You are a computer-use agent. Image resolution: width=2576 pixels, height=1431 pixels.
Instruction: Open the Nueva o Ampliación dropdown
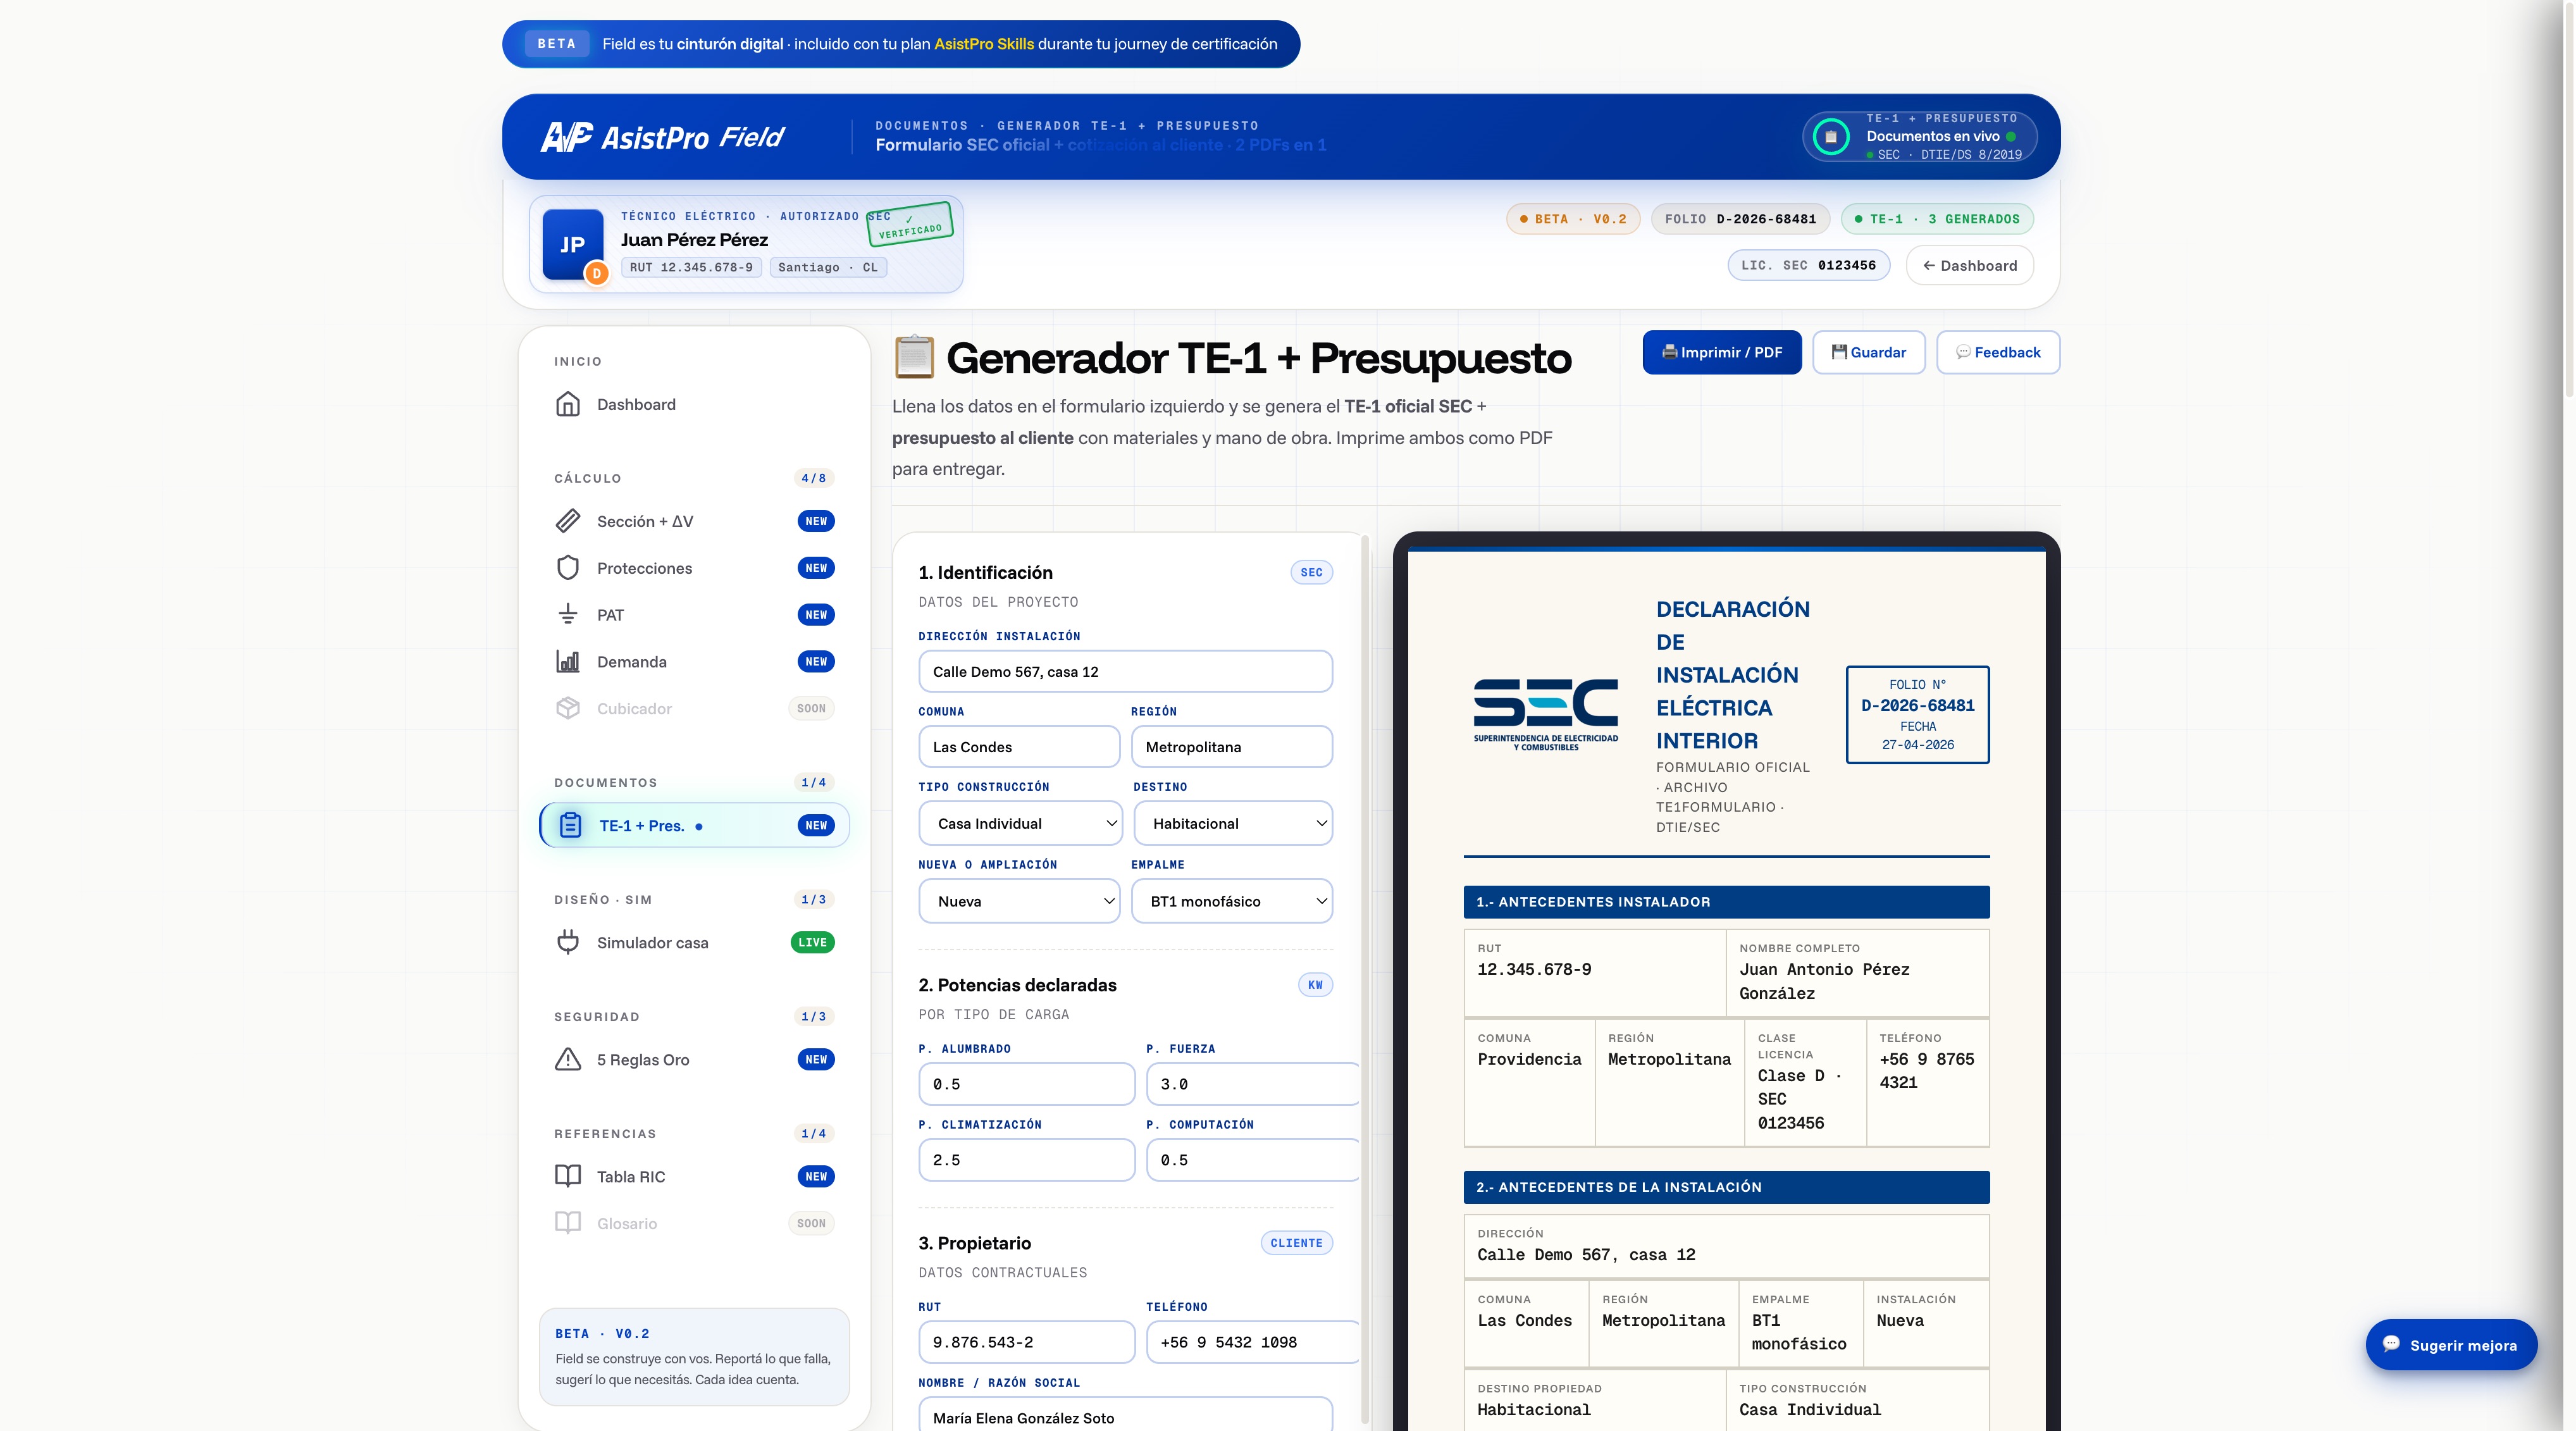[x=1019, y=901]
